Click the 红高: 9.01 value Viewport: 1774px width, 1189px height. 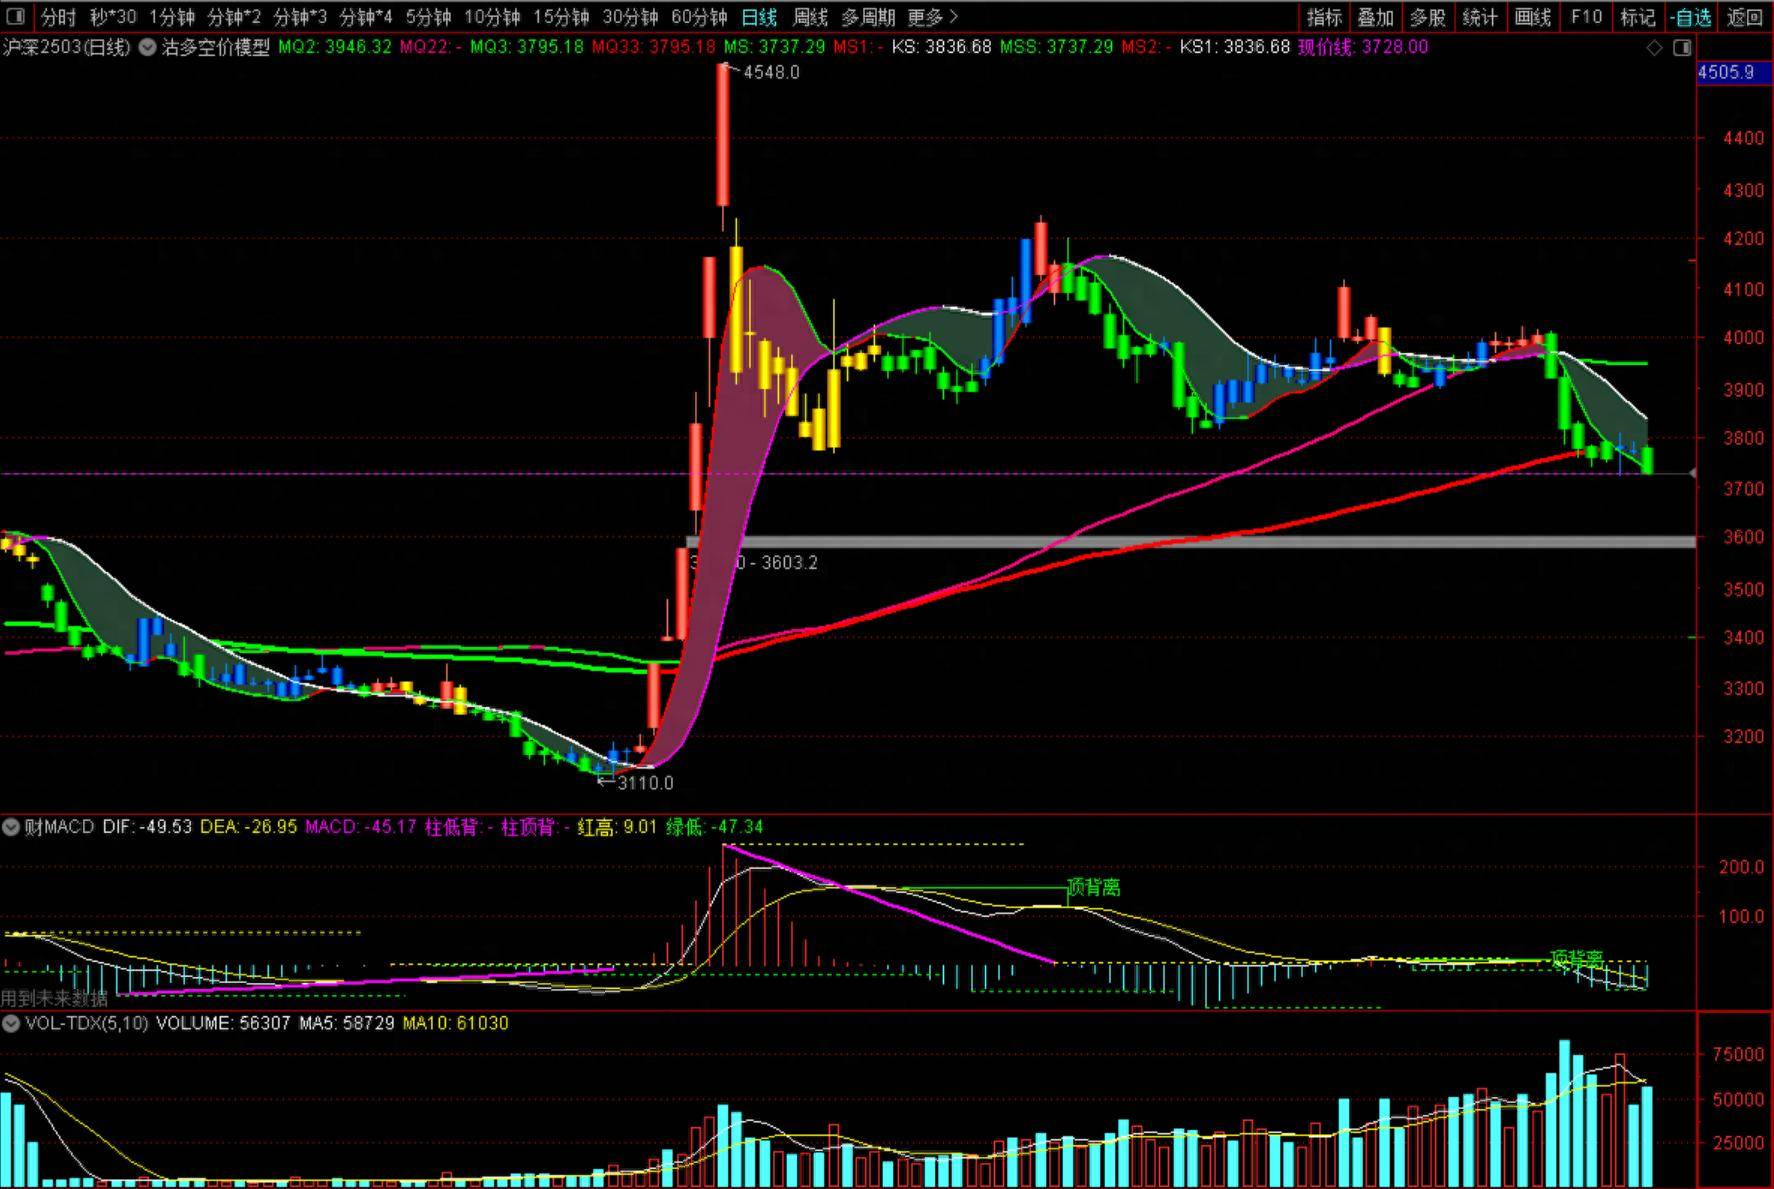coord(617,827)
